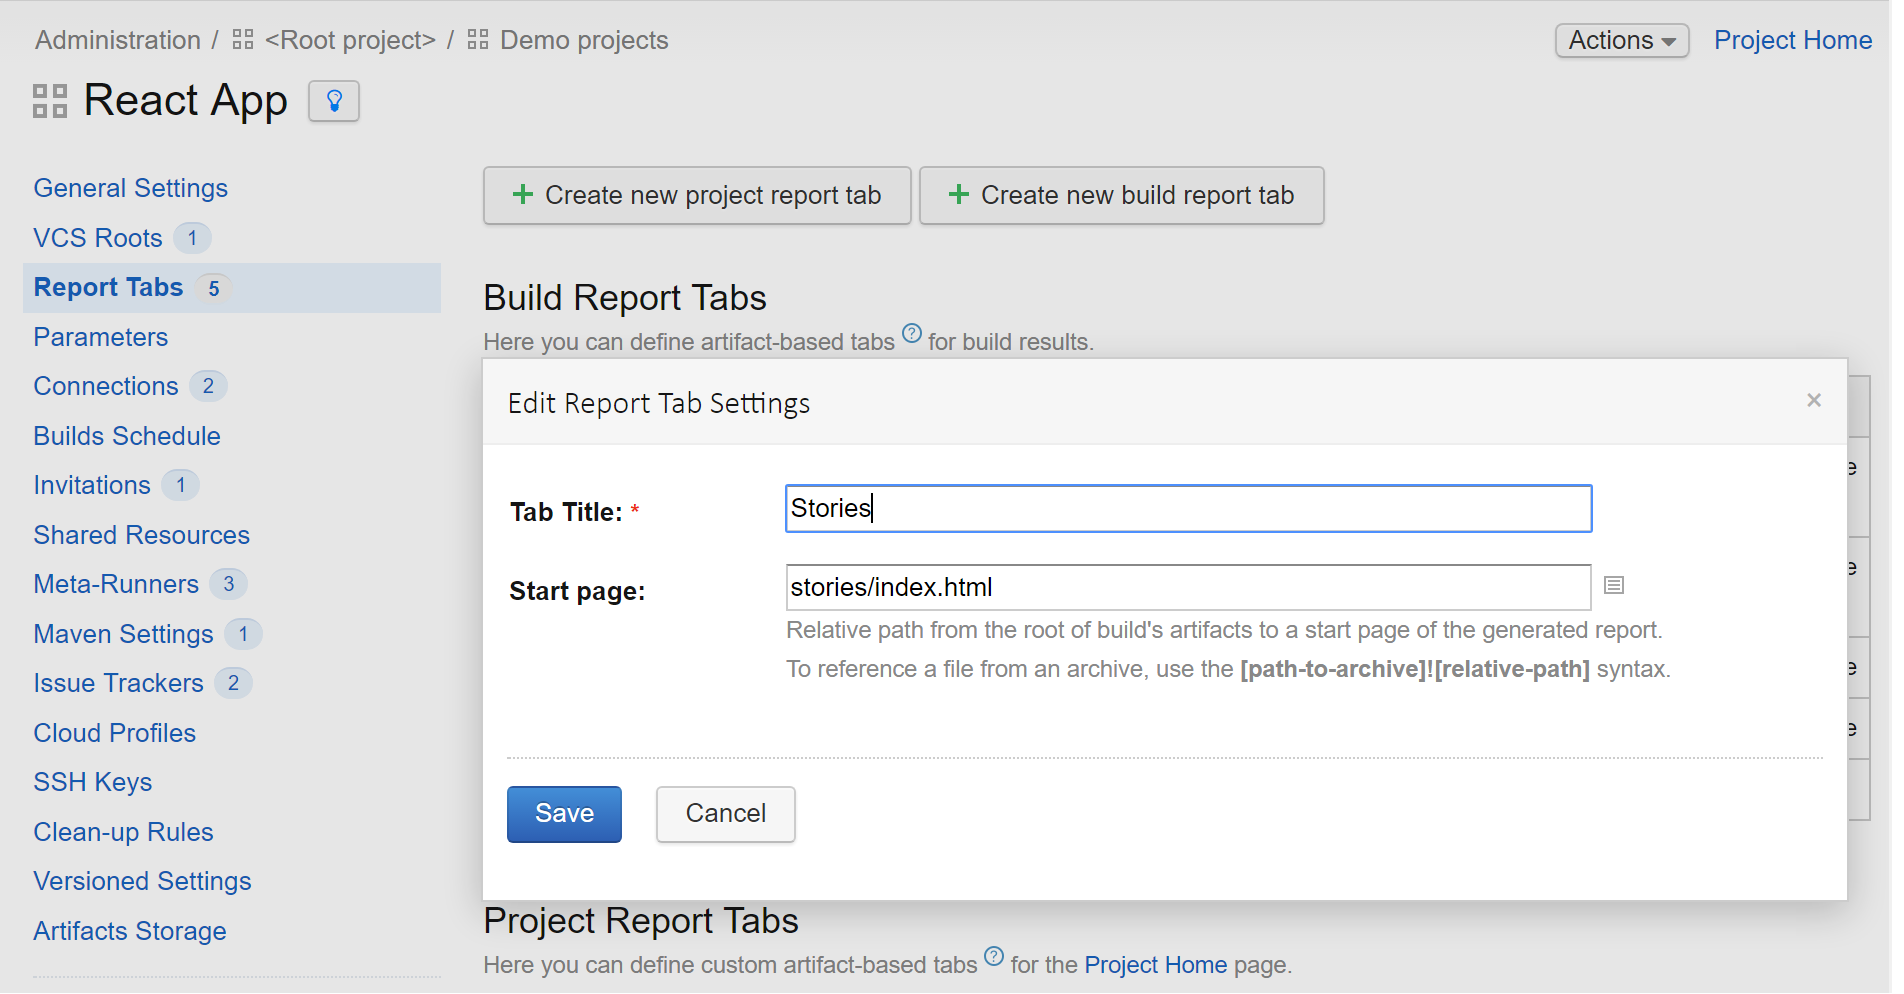Open the Actions dropdown
The width and height of the screenshot is (1904, 994).
click(x=1622, y=41)
